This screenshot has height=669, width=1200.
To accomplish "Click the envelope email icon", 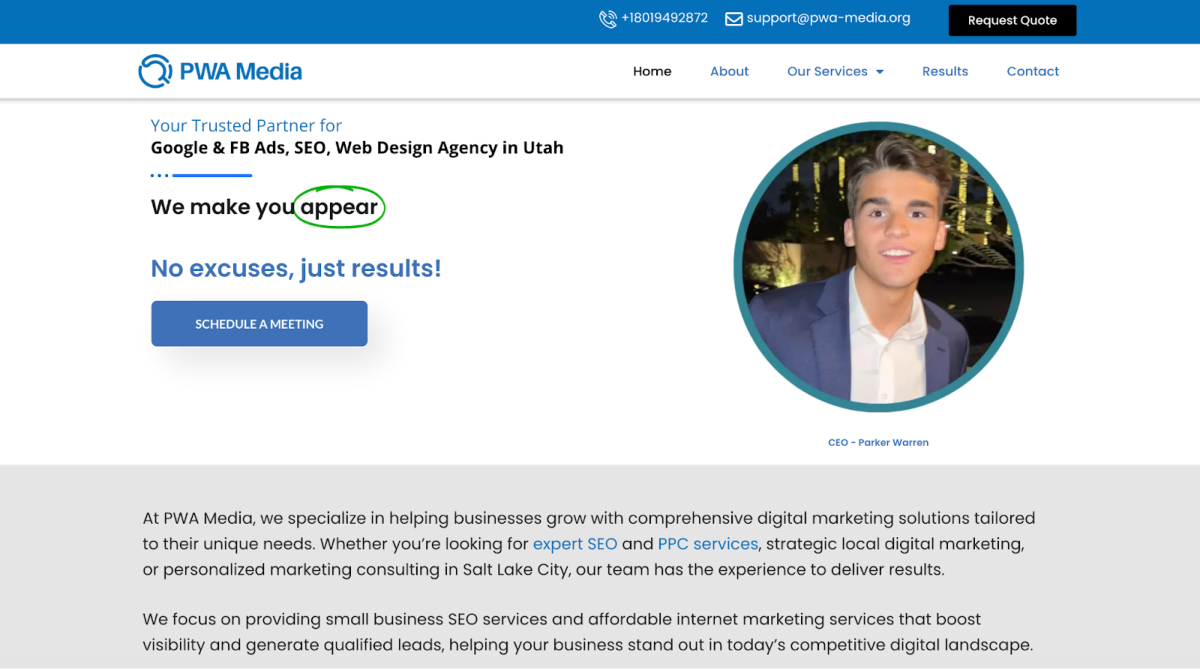I will 733,19.
